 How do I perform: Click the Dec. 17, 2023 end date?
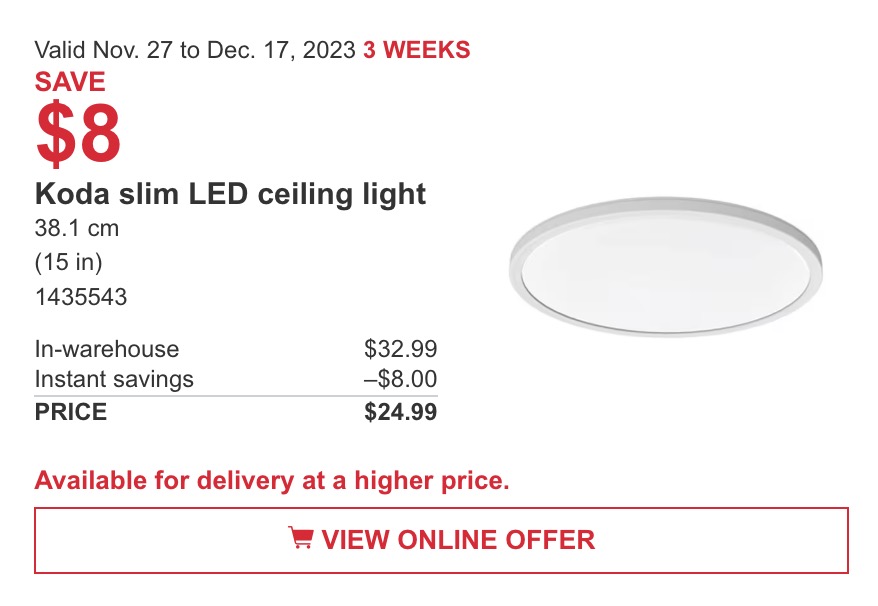[282, 50]
